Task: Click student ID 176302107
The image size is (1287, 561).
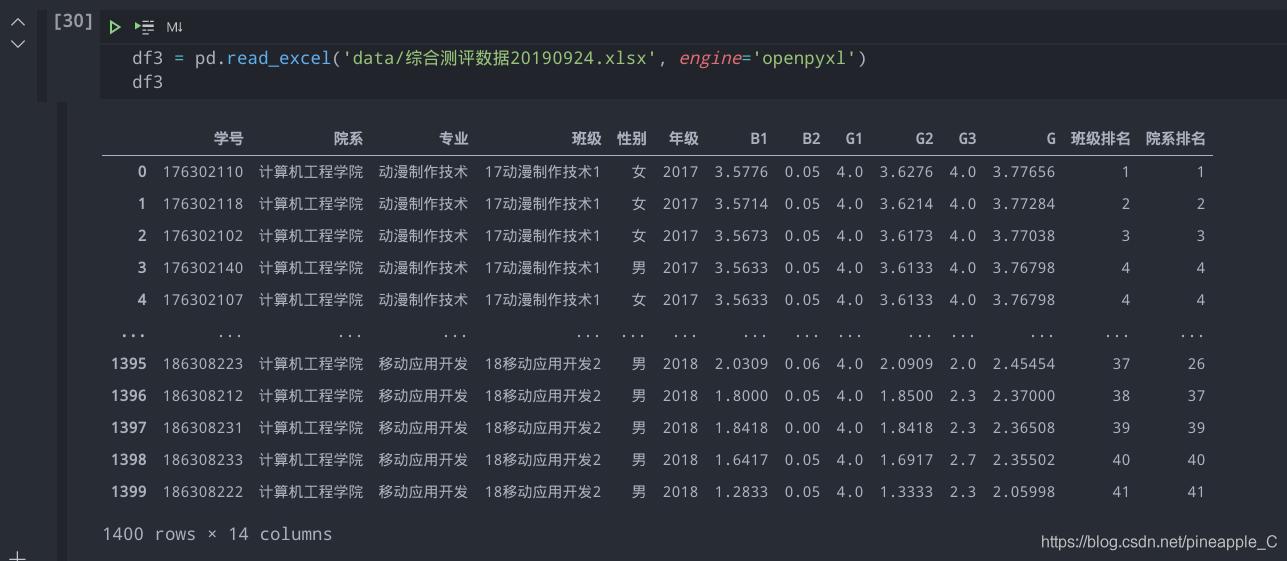Action: coord(203,300)
